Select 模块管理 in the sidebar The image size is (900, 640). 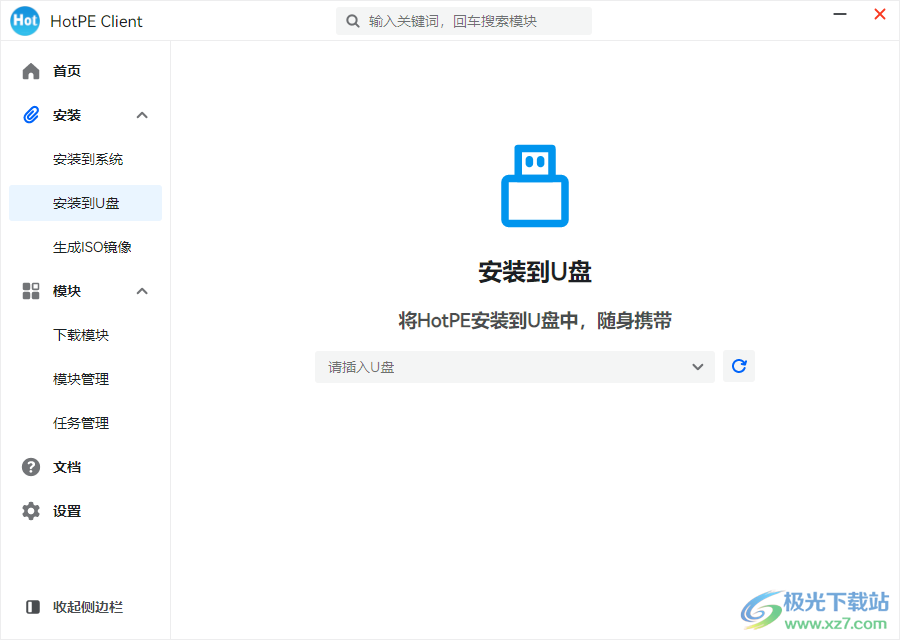point(83,379)
